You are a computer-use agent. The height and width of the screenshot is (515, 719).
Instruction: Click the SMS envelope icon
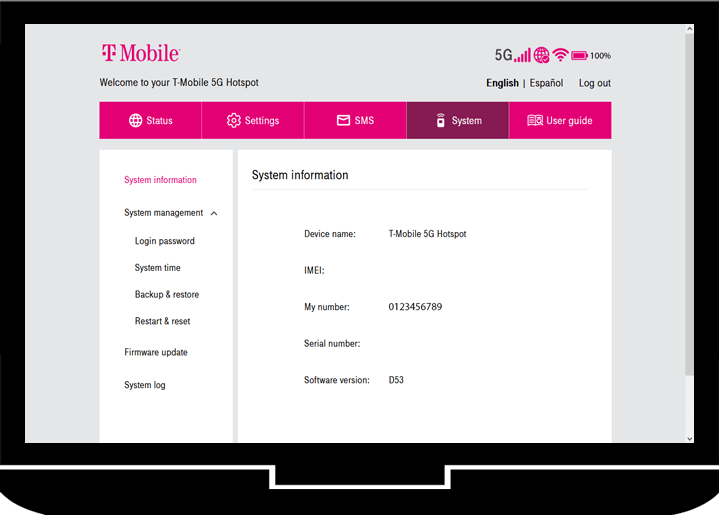tap(343, 121)
